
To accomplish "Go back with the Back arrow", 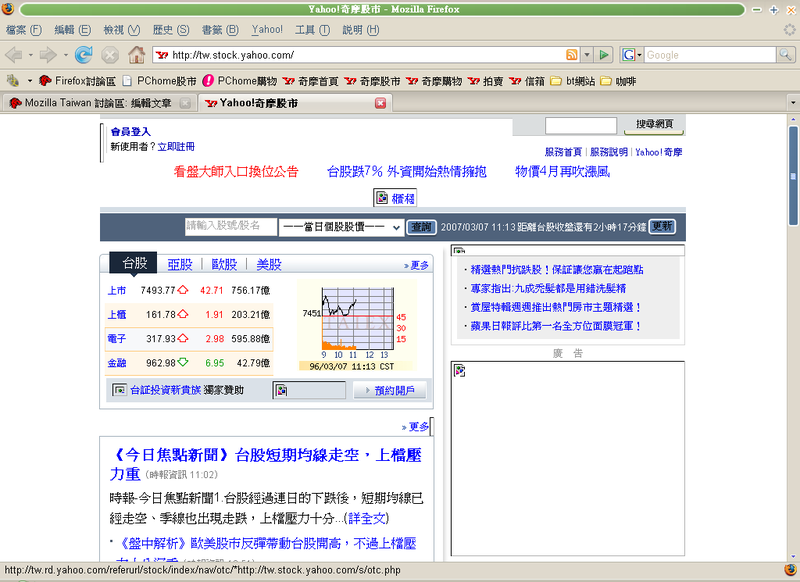I will coord(14,54).
